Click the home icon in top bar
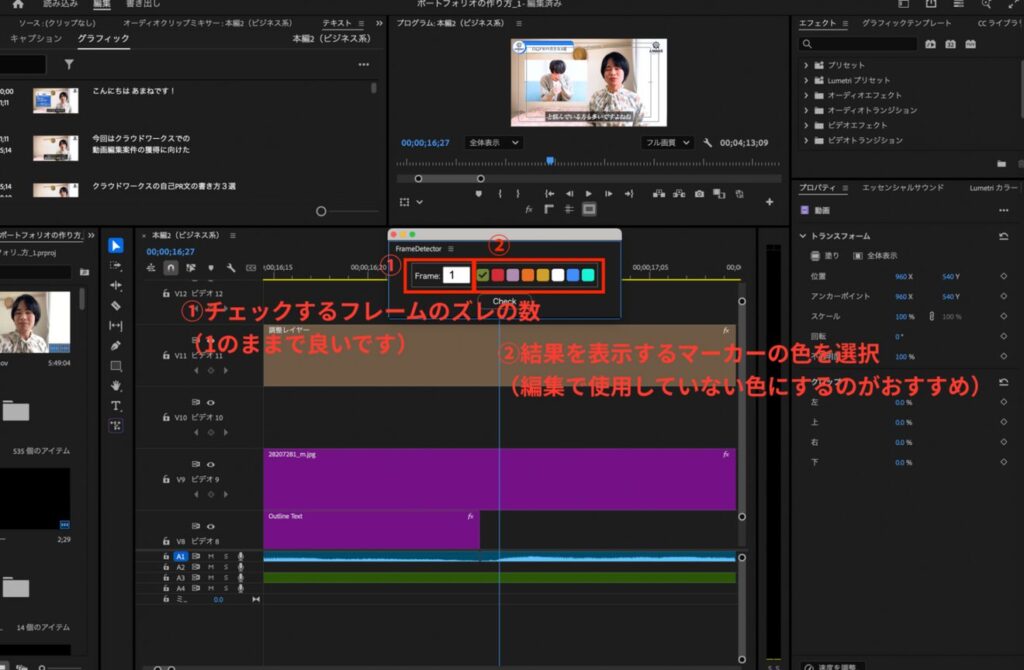Image resolution: width=1024 pixels, height=670 pixels. (18, 4)
